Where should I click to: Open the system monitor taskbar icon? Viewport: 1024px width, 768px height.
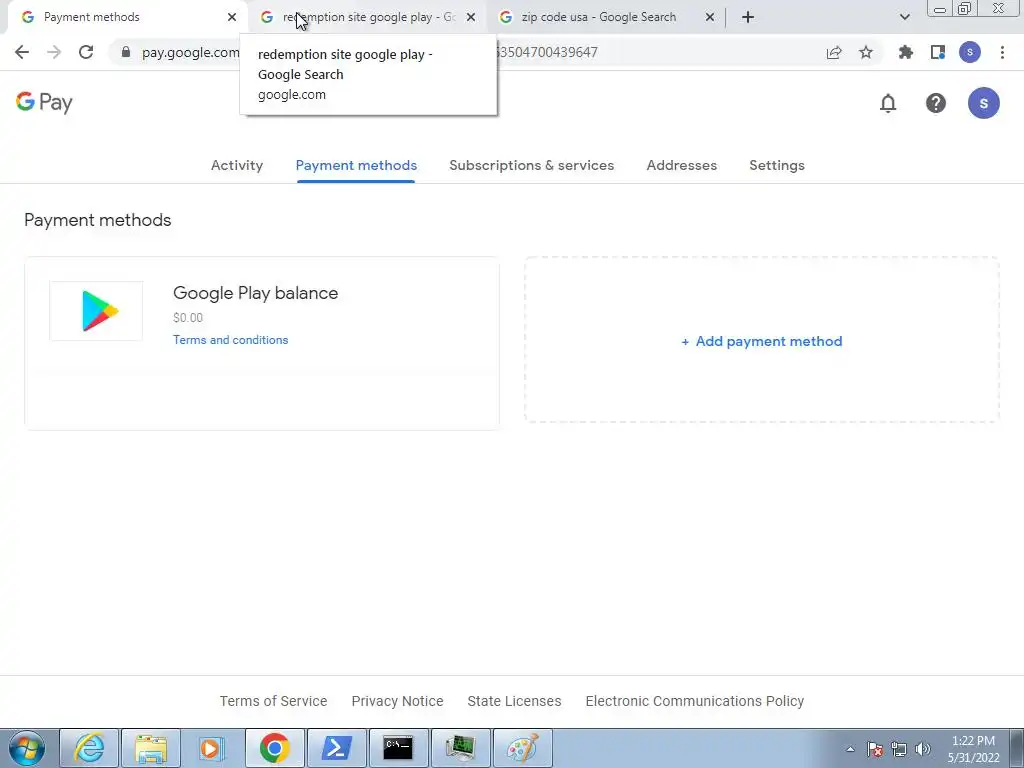coord(460,748)
